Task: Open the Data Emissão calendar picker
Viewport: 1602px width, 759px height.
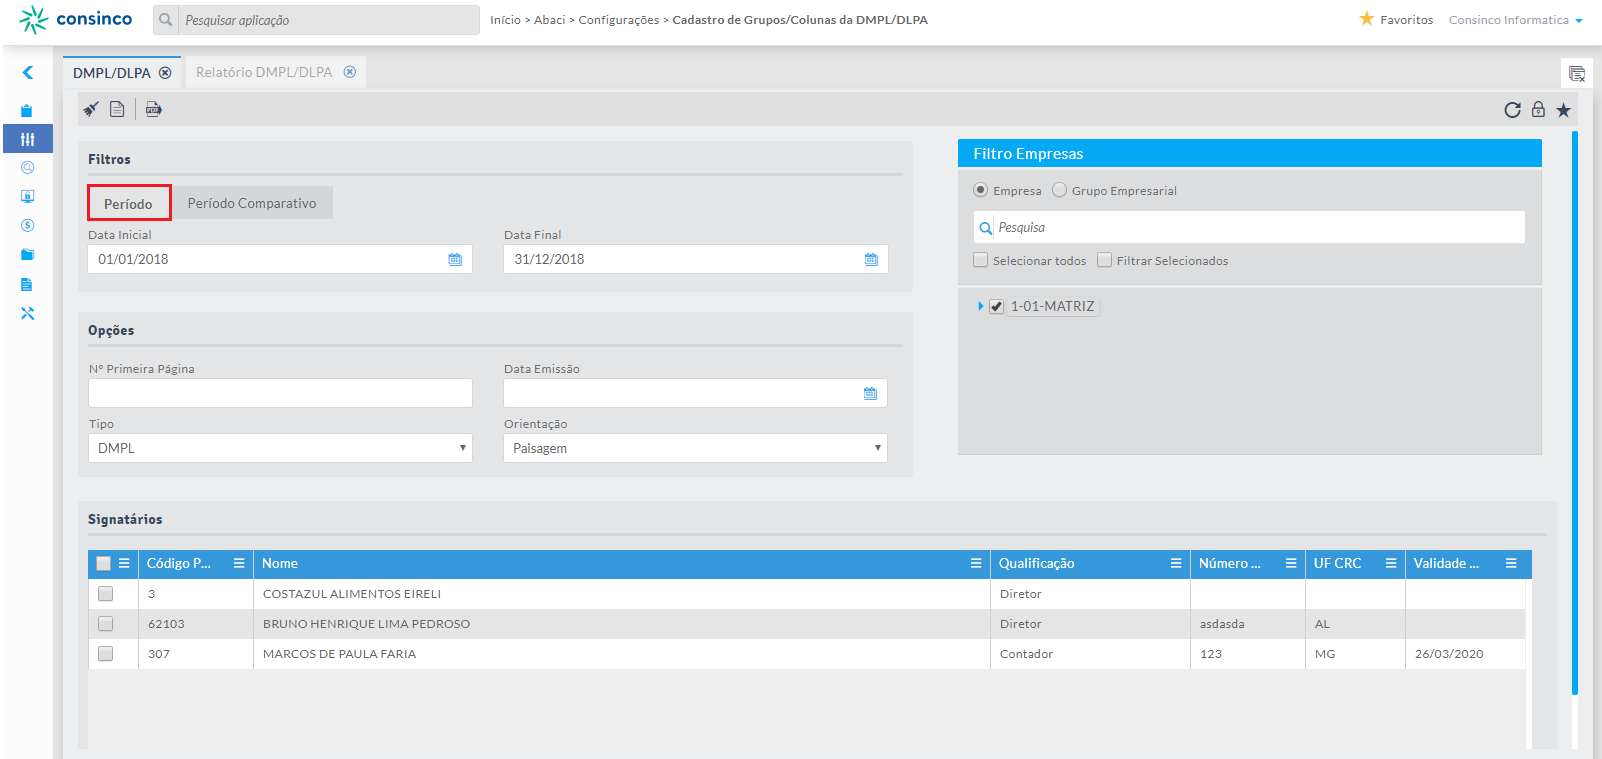Action: coord(870,393)
